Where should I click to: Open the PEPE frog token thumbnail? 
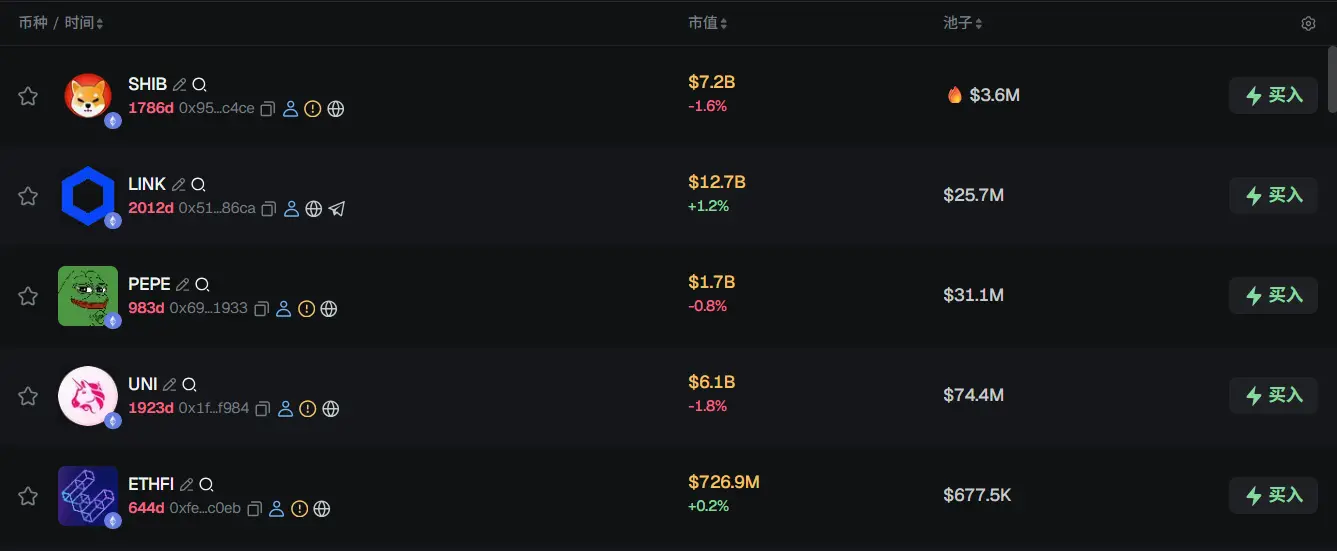tap(88, 296)
